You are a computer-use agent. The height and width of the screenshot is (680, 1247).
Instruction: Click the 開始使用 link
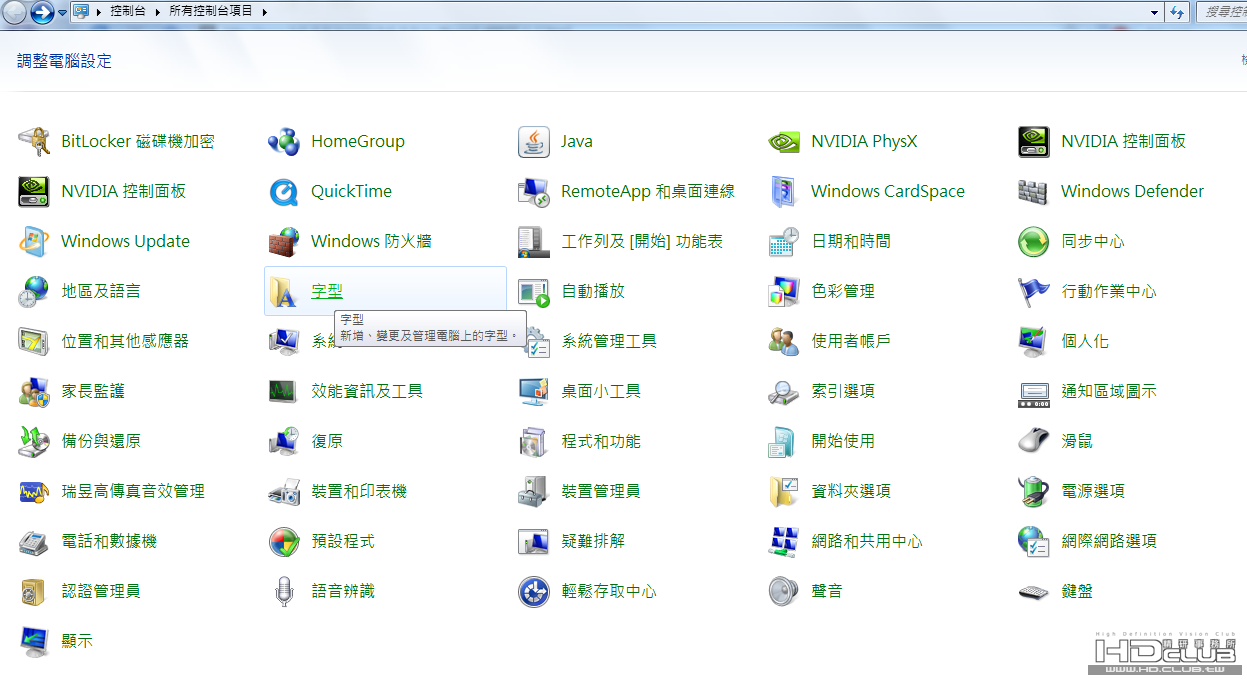click(x=843, y=442)
